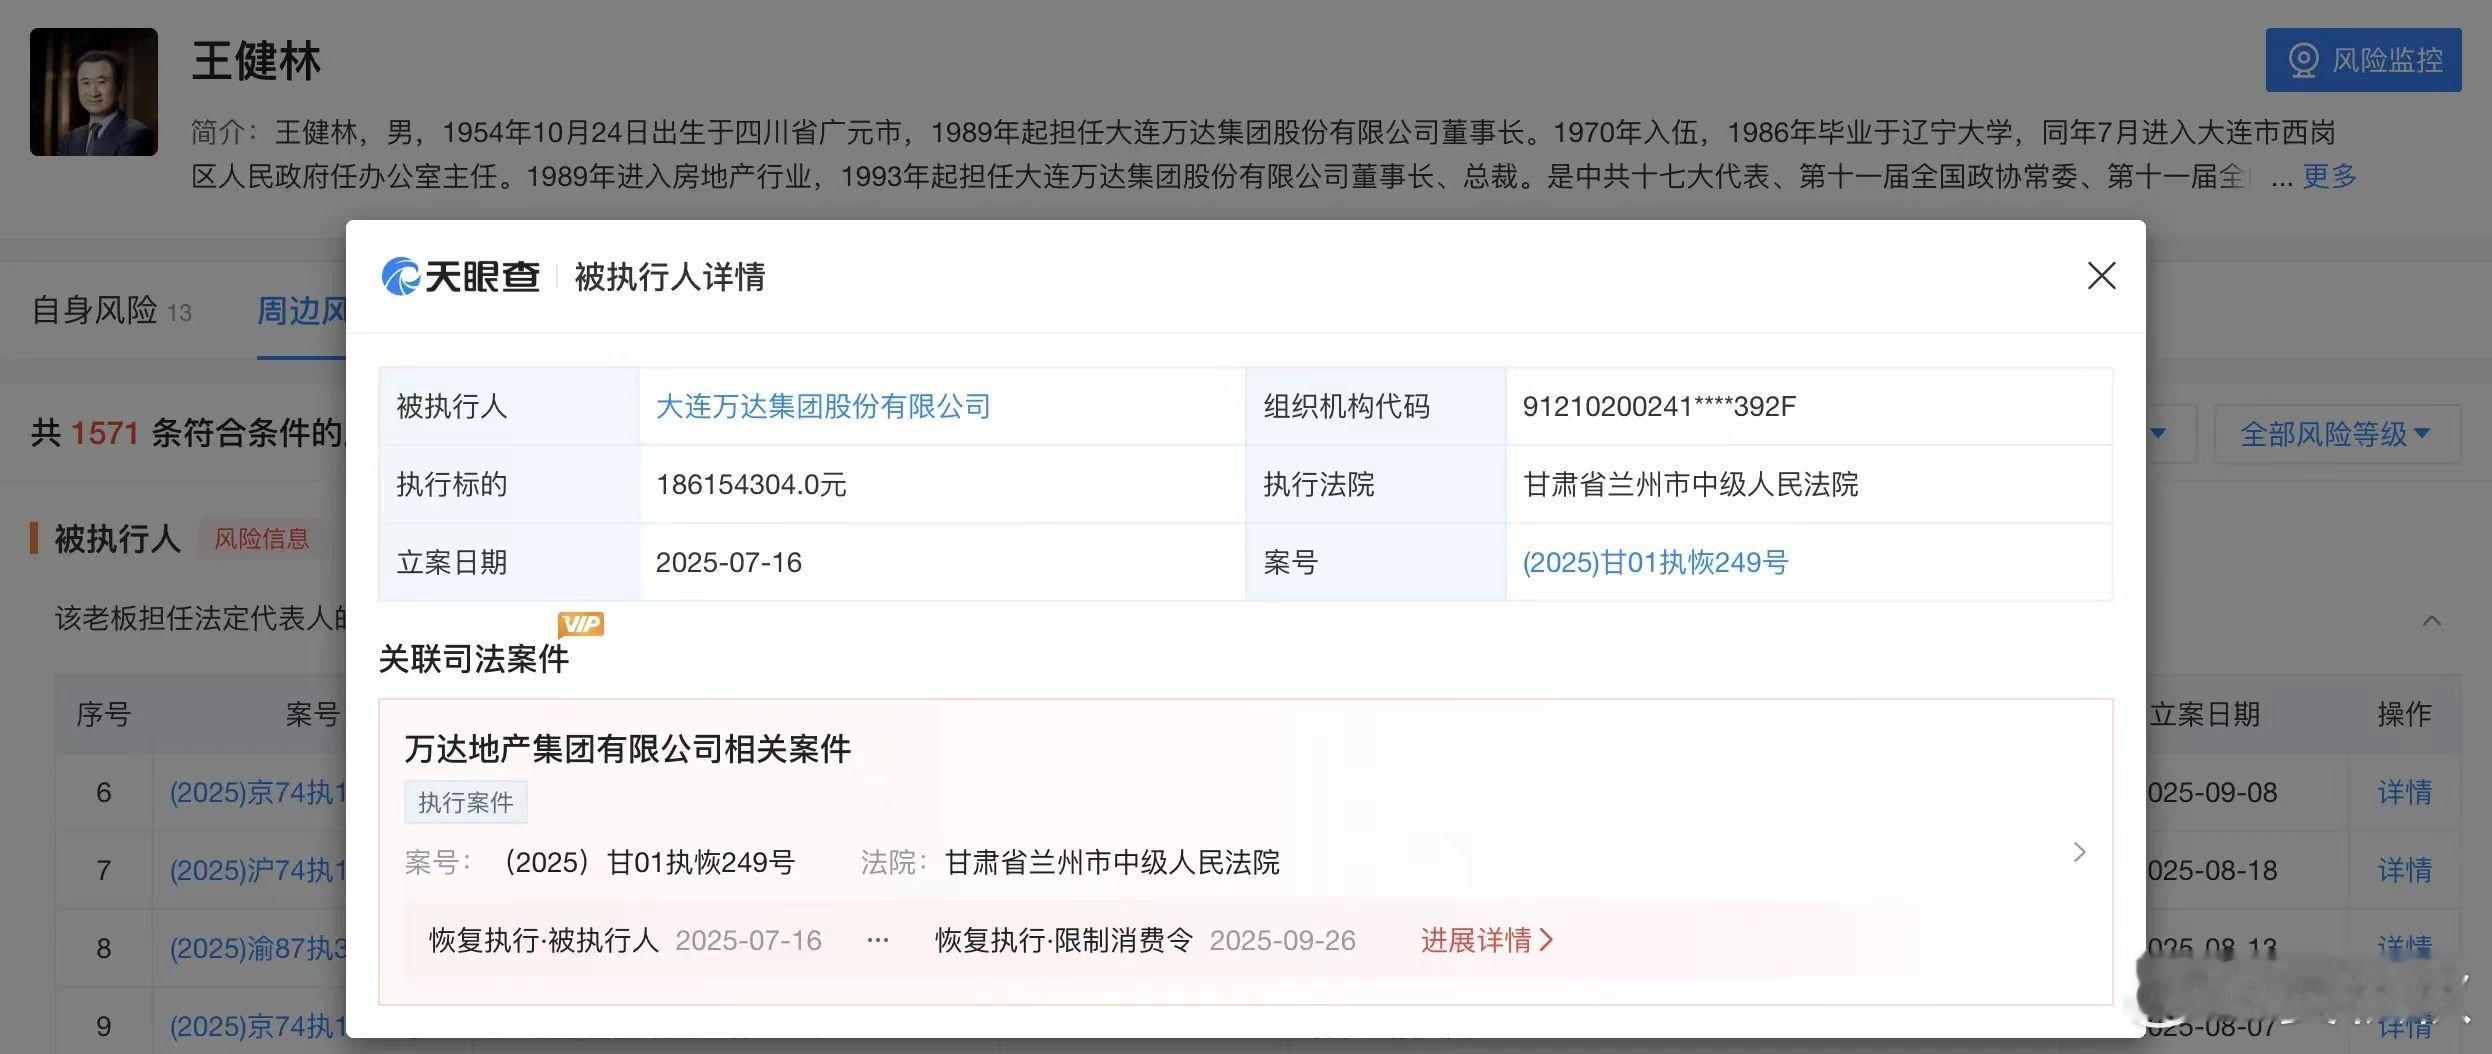Open 详情 for row with date 2025-08-18
The height and width of the screenshot is (1054, 2492).
(x=2404, y=870)
